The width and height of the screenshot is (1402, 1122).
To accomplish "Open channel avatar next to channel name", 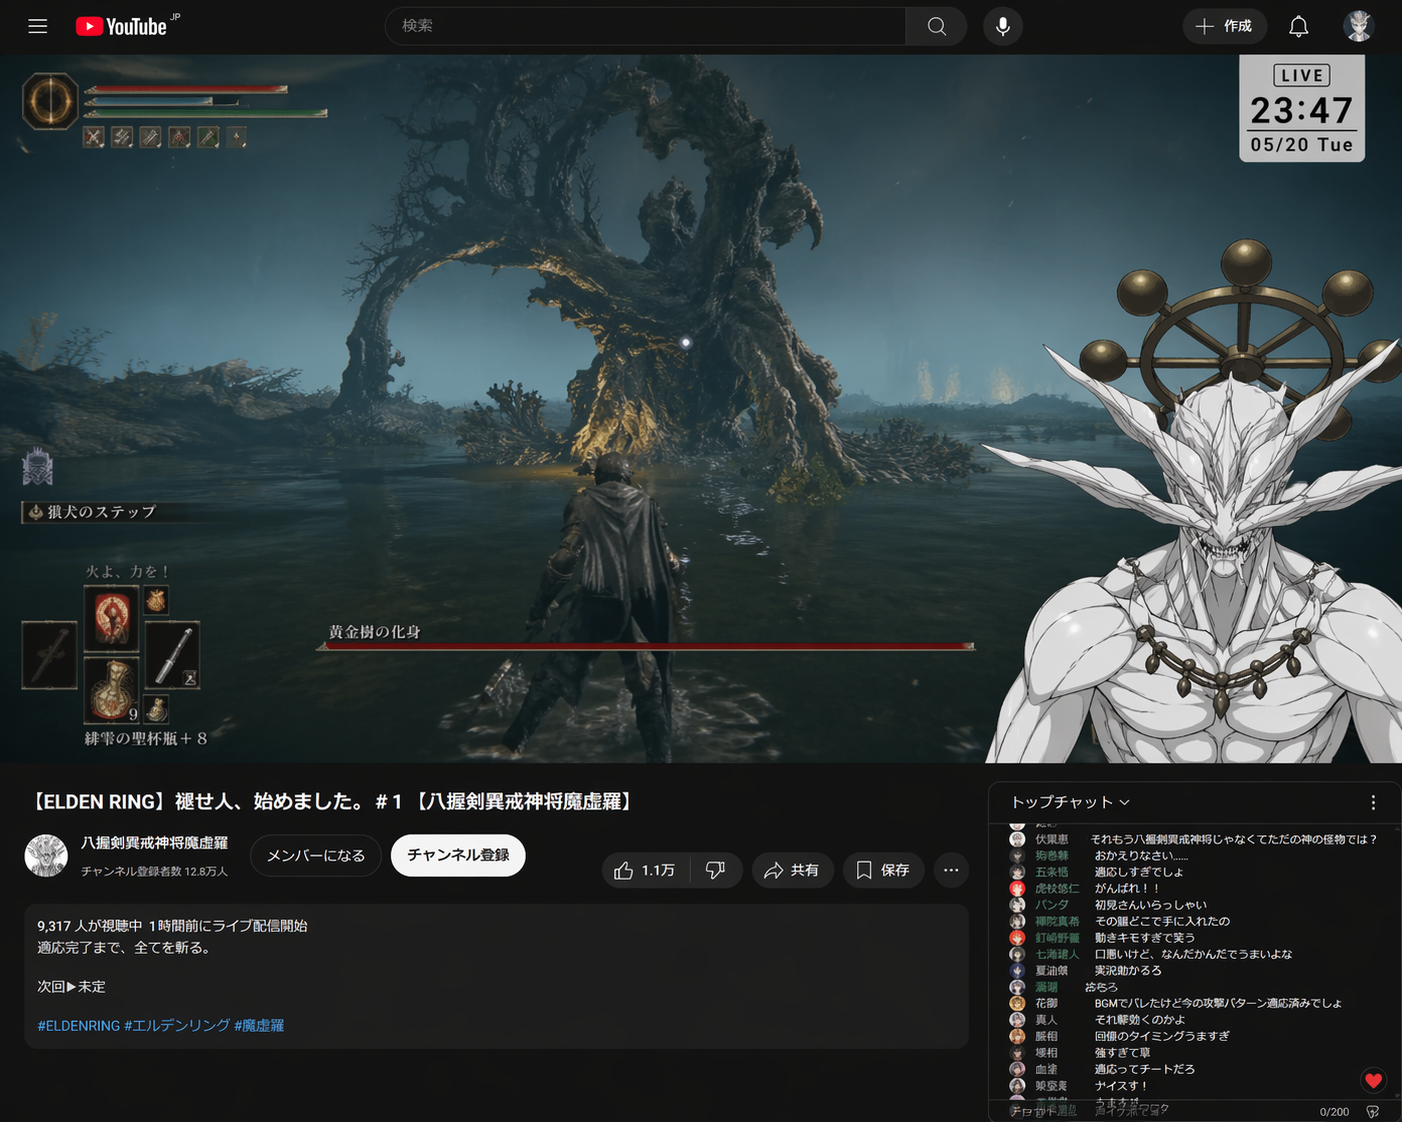I will click(46, 855).
